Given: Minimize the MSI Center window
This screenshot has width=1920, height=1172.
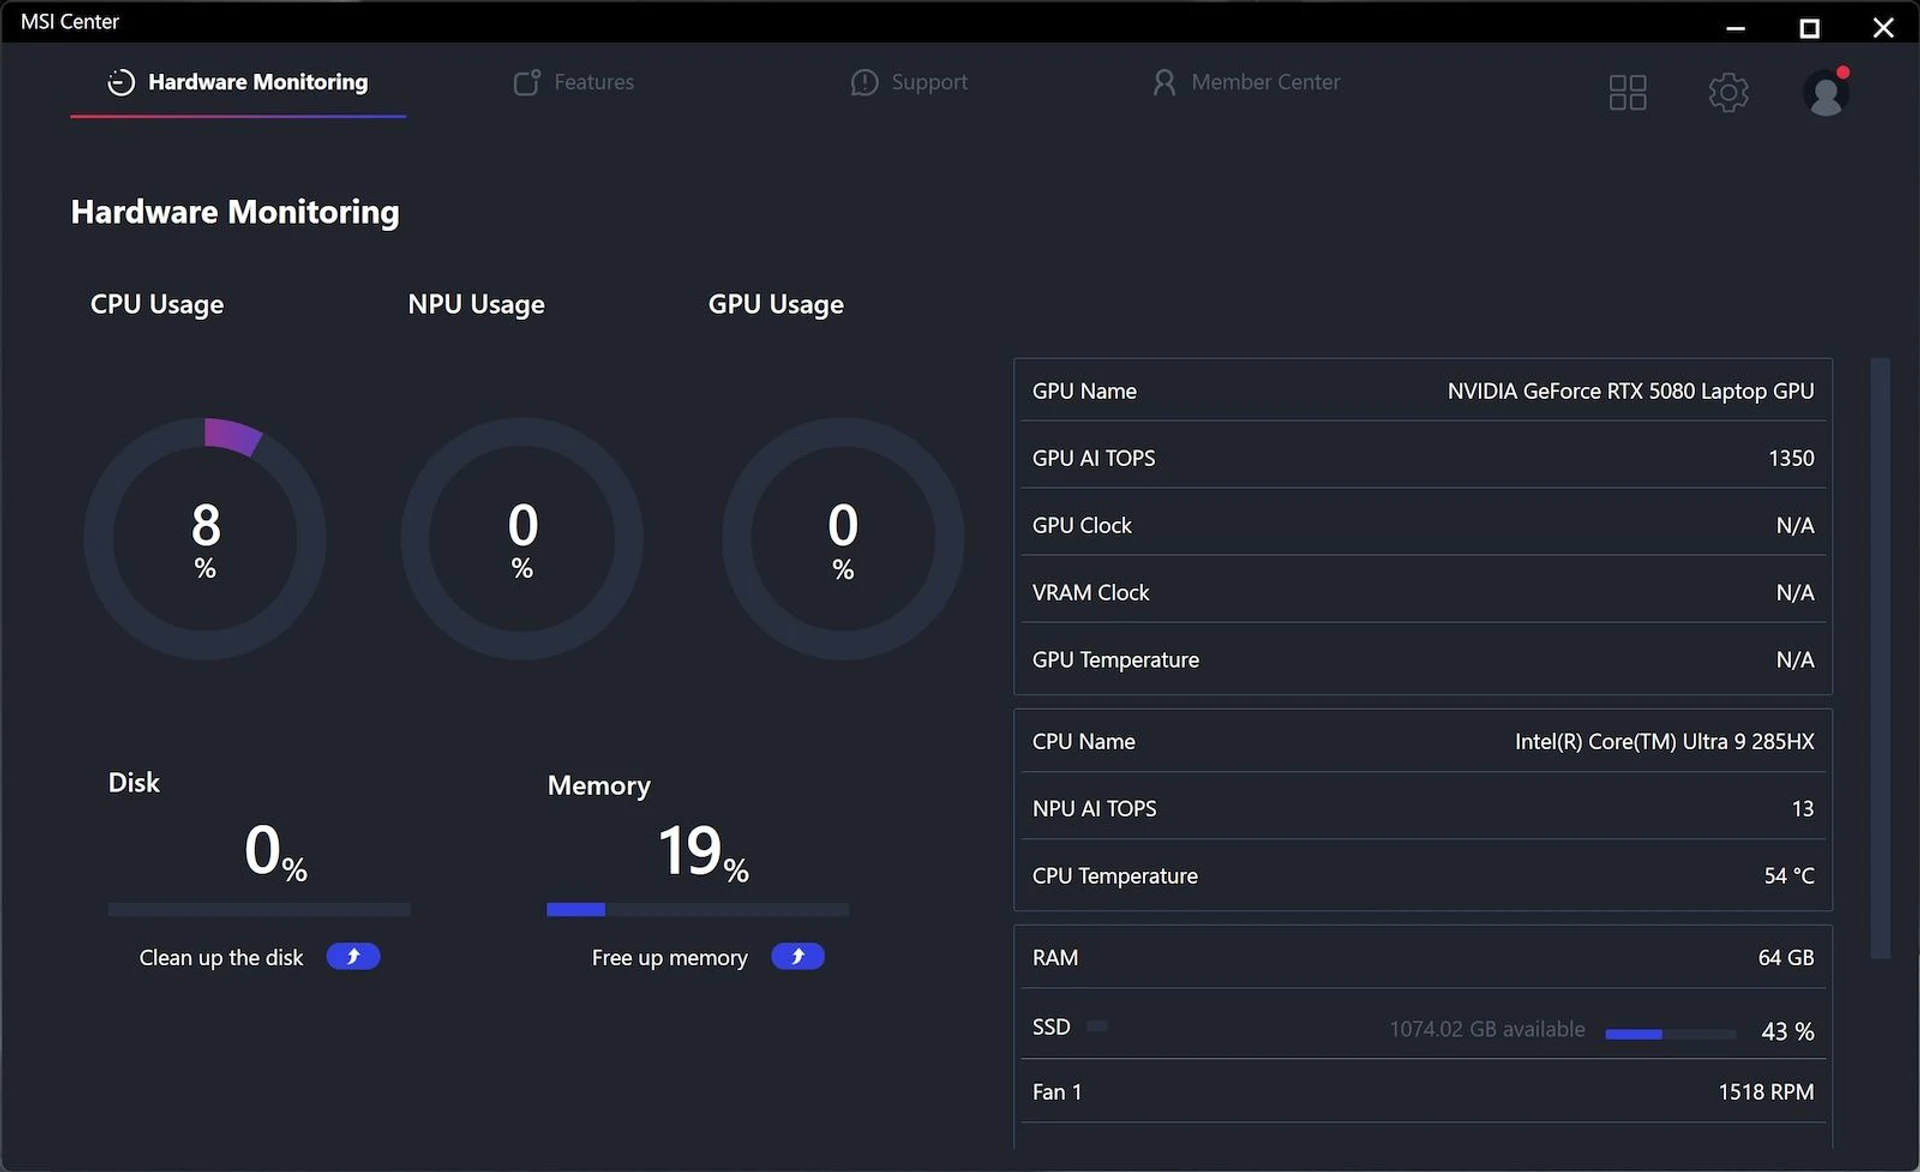Looking at the screenshot, I should pos(1736,28).
